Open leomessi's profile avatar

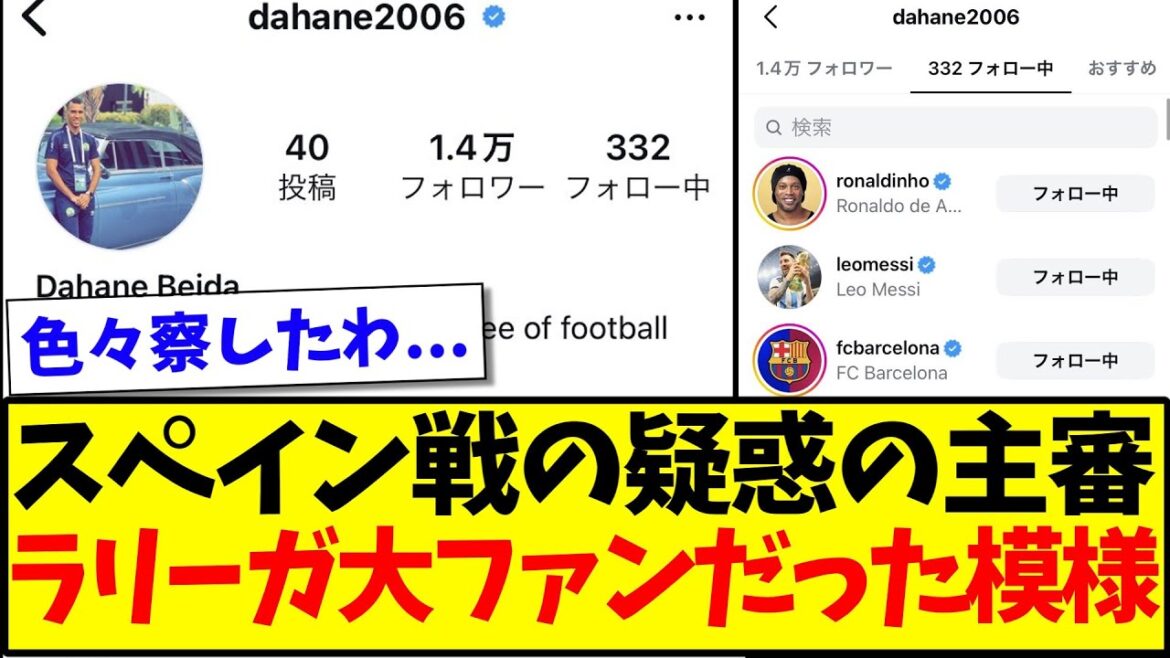[789, 277]
